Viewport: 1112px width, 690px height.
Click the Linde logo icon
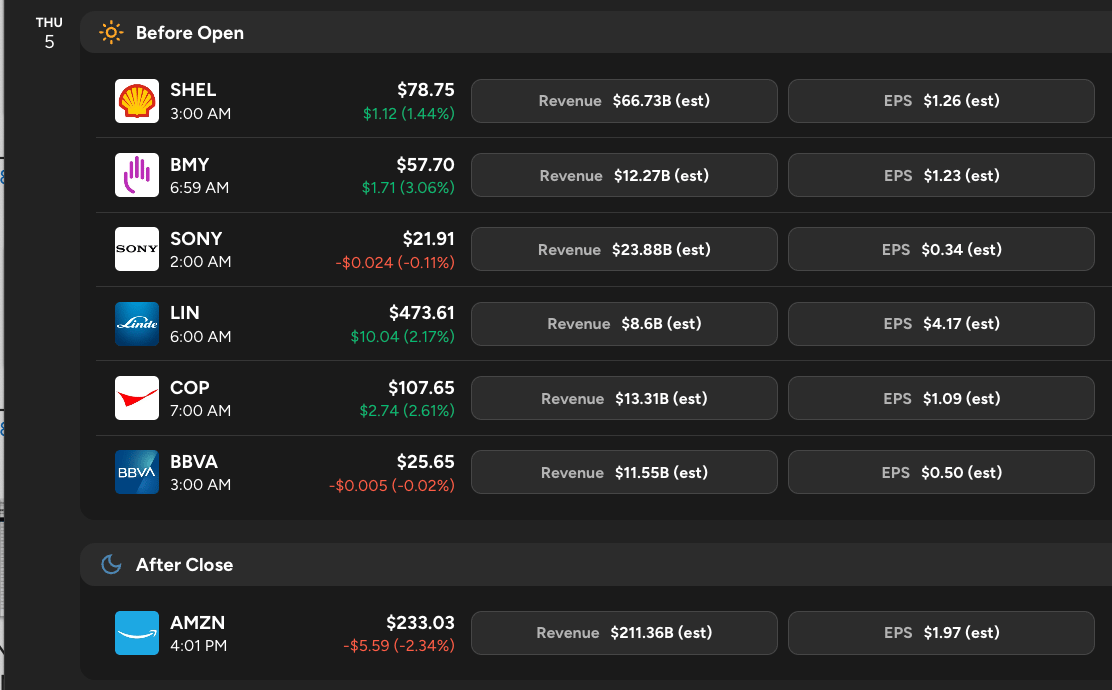tap(137, 323)
